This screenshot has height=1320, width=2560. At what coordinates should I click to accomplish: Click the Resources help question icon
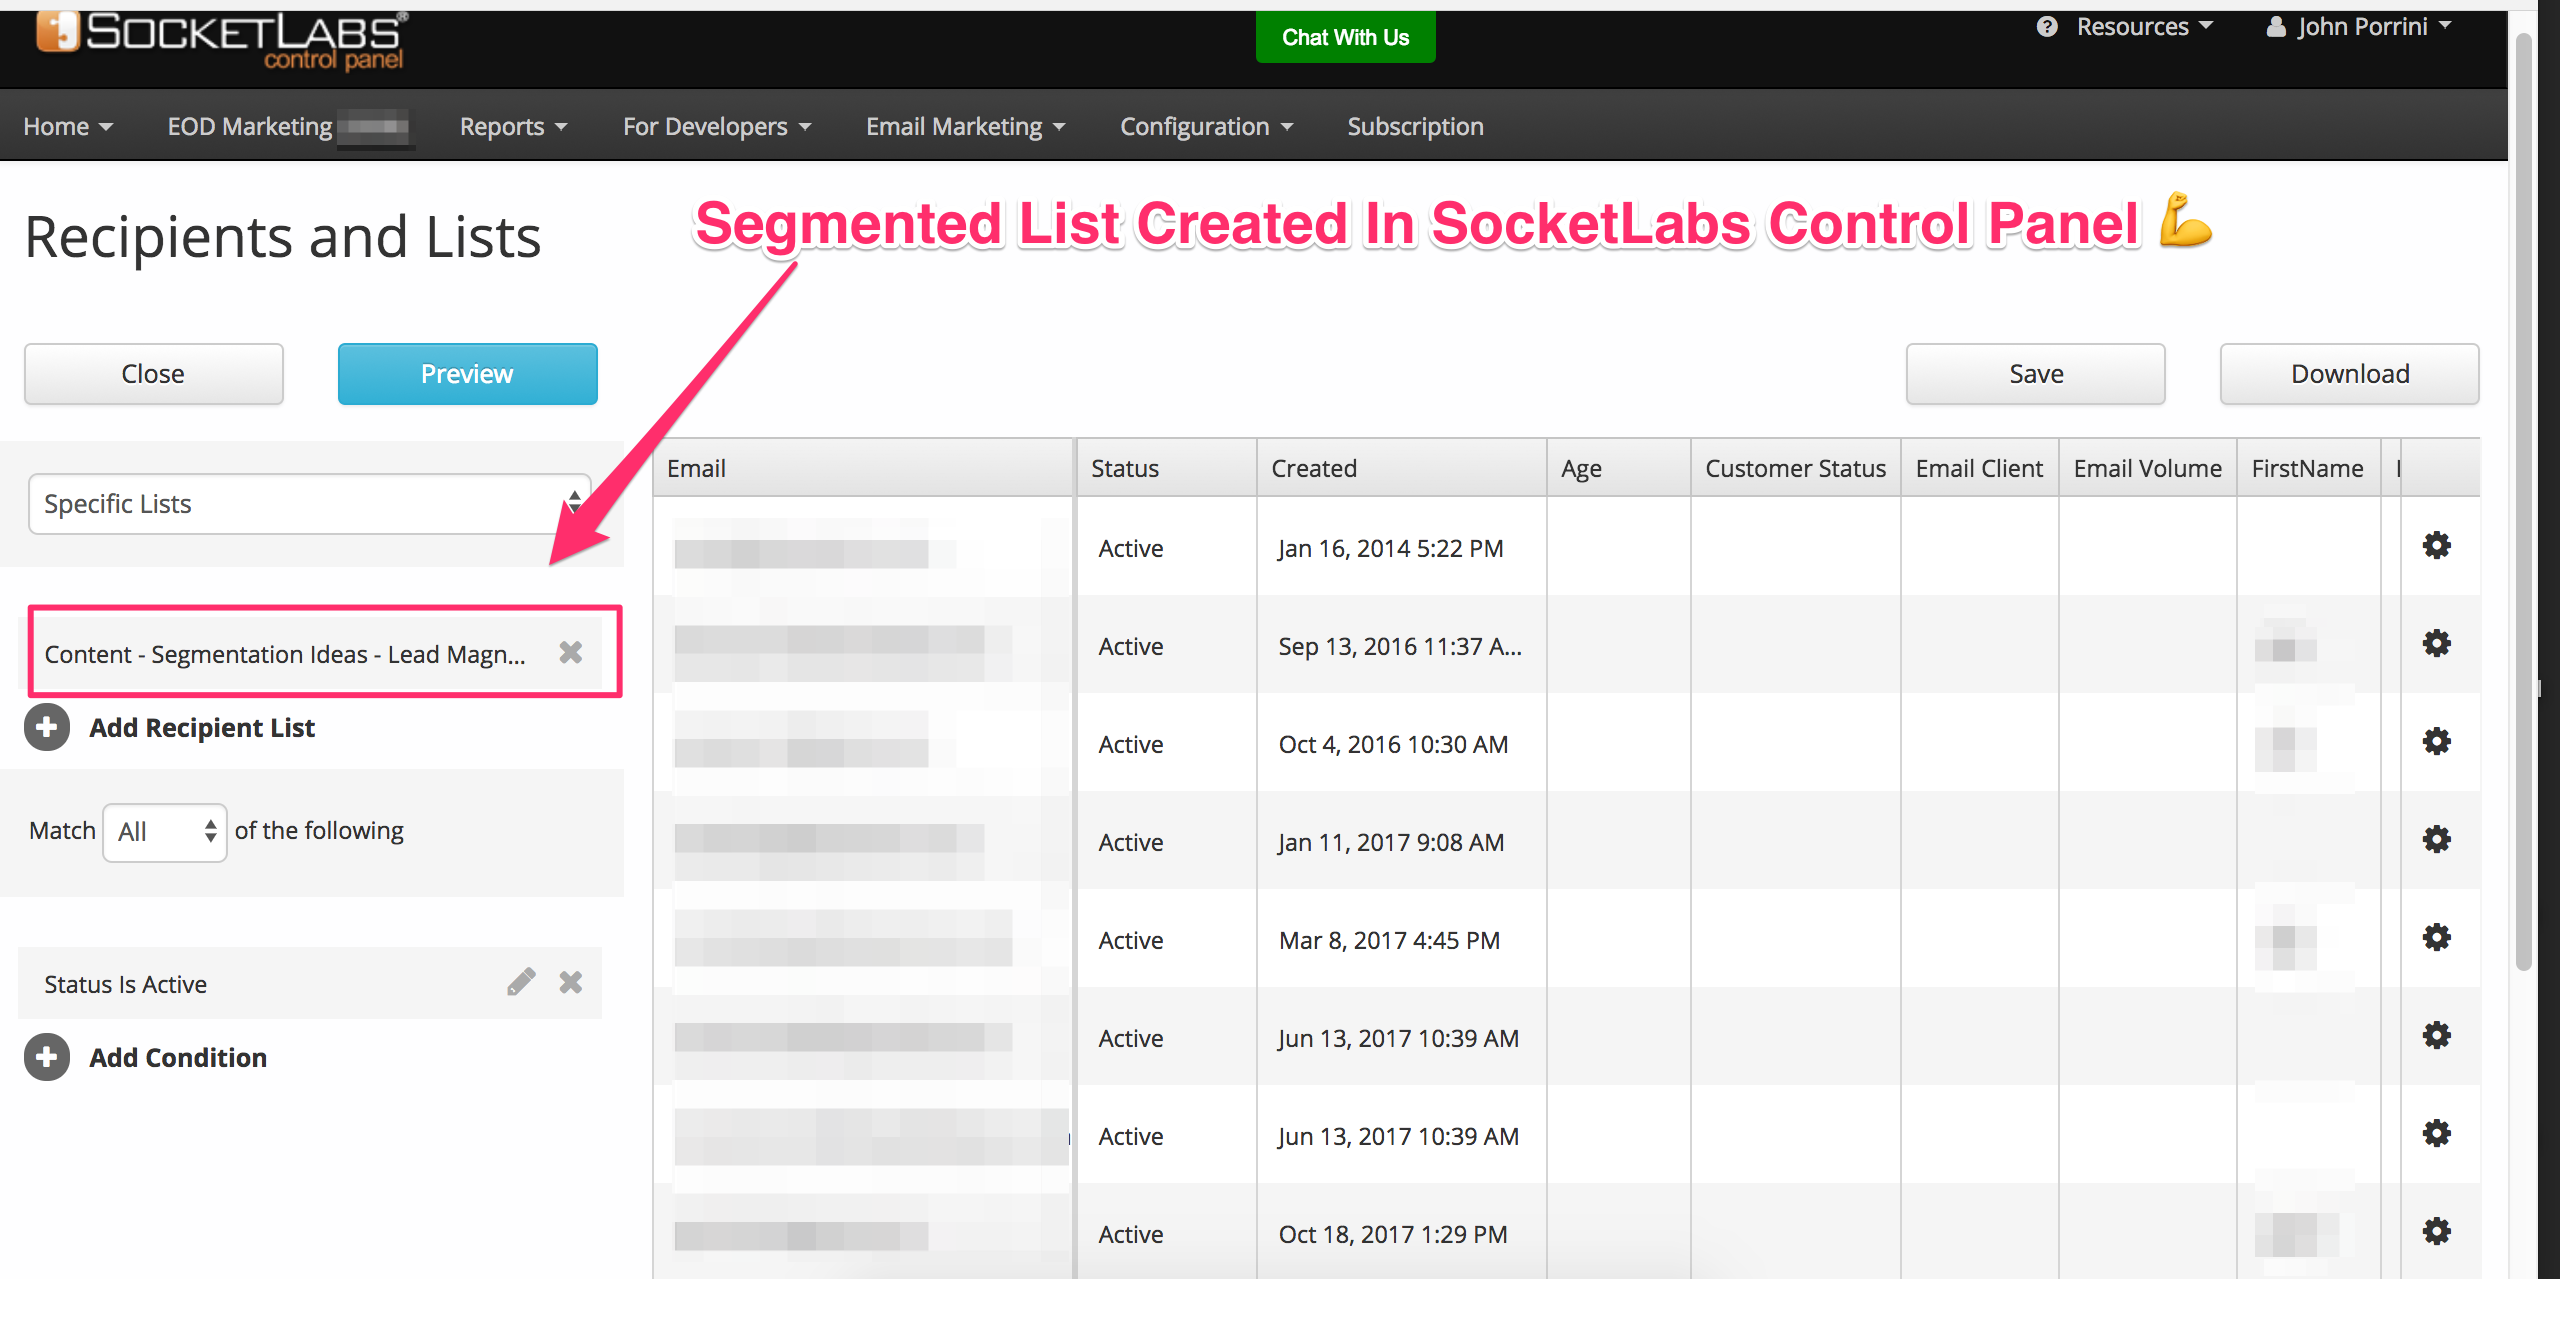pyautogui.click(x=2047, y=27)
